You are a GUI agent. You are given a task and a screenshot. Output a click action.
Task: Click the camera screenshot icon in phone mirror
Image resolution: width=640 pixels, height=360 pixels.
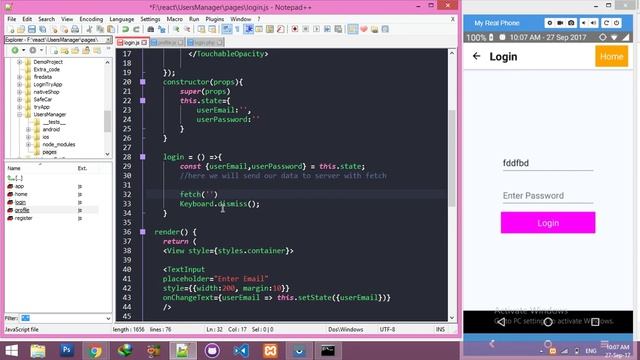click(571, 23)
